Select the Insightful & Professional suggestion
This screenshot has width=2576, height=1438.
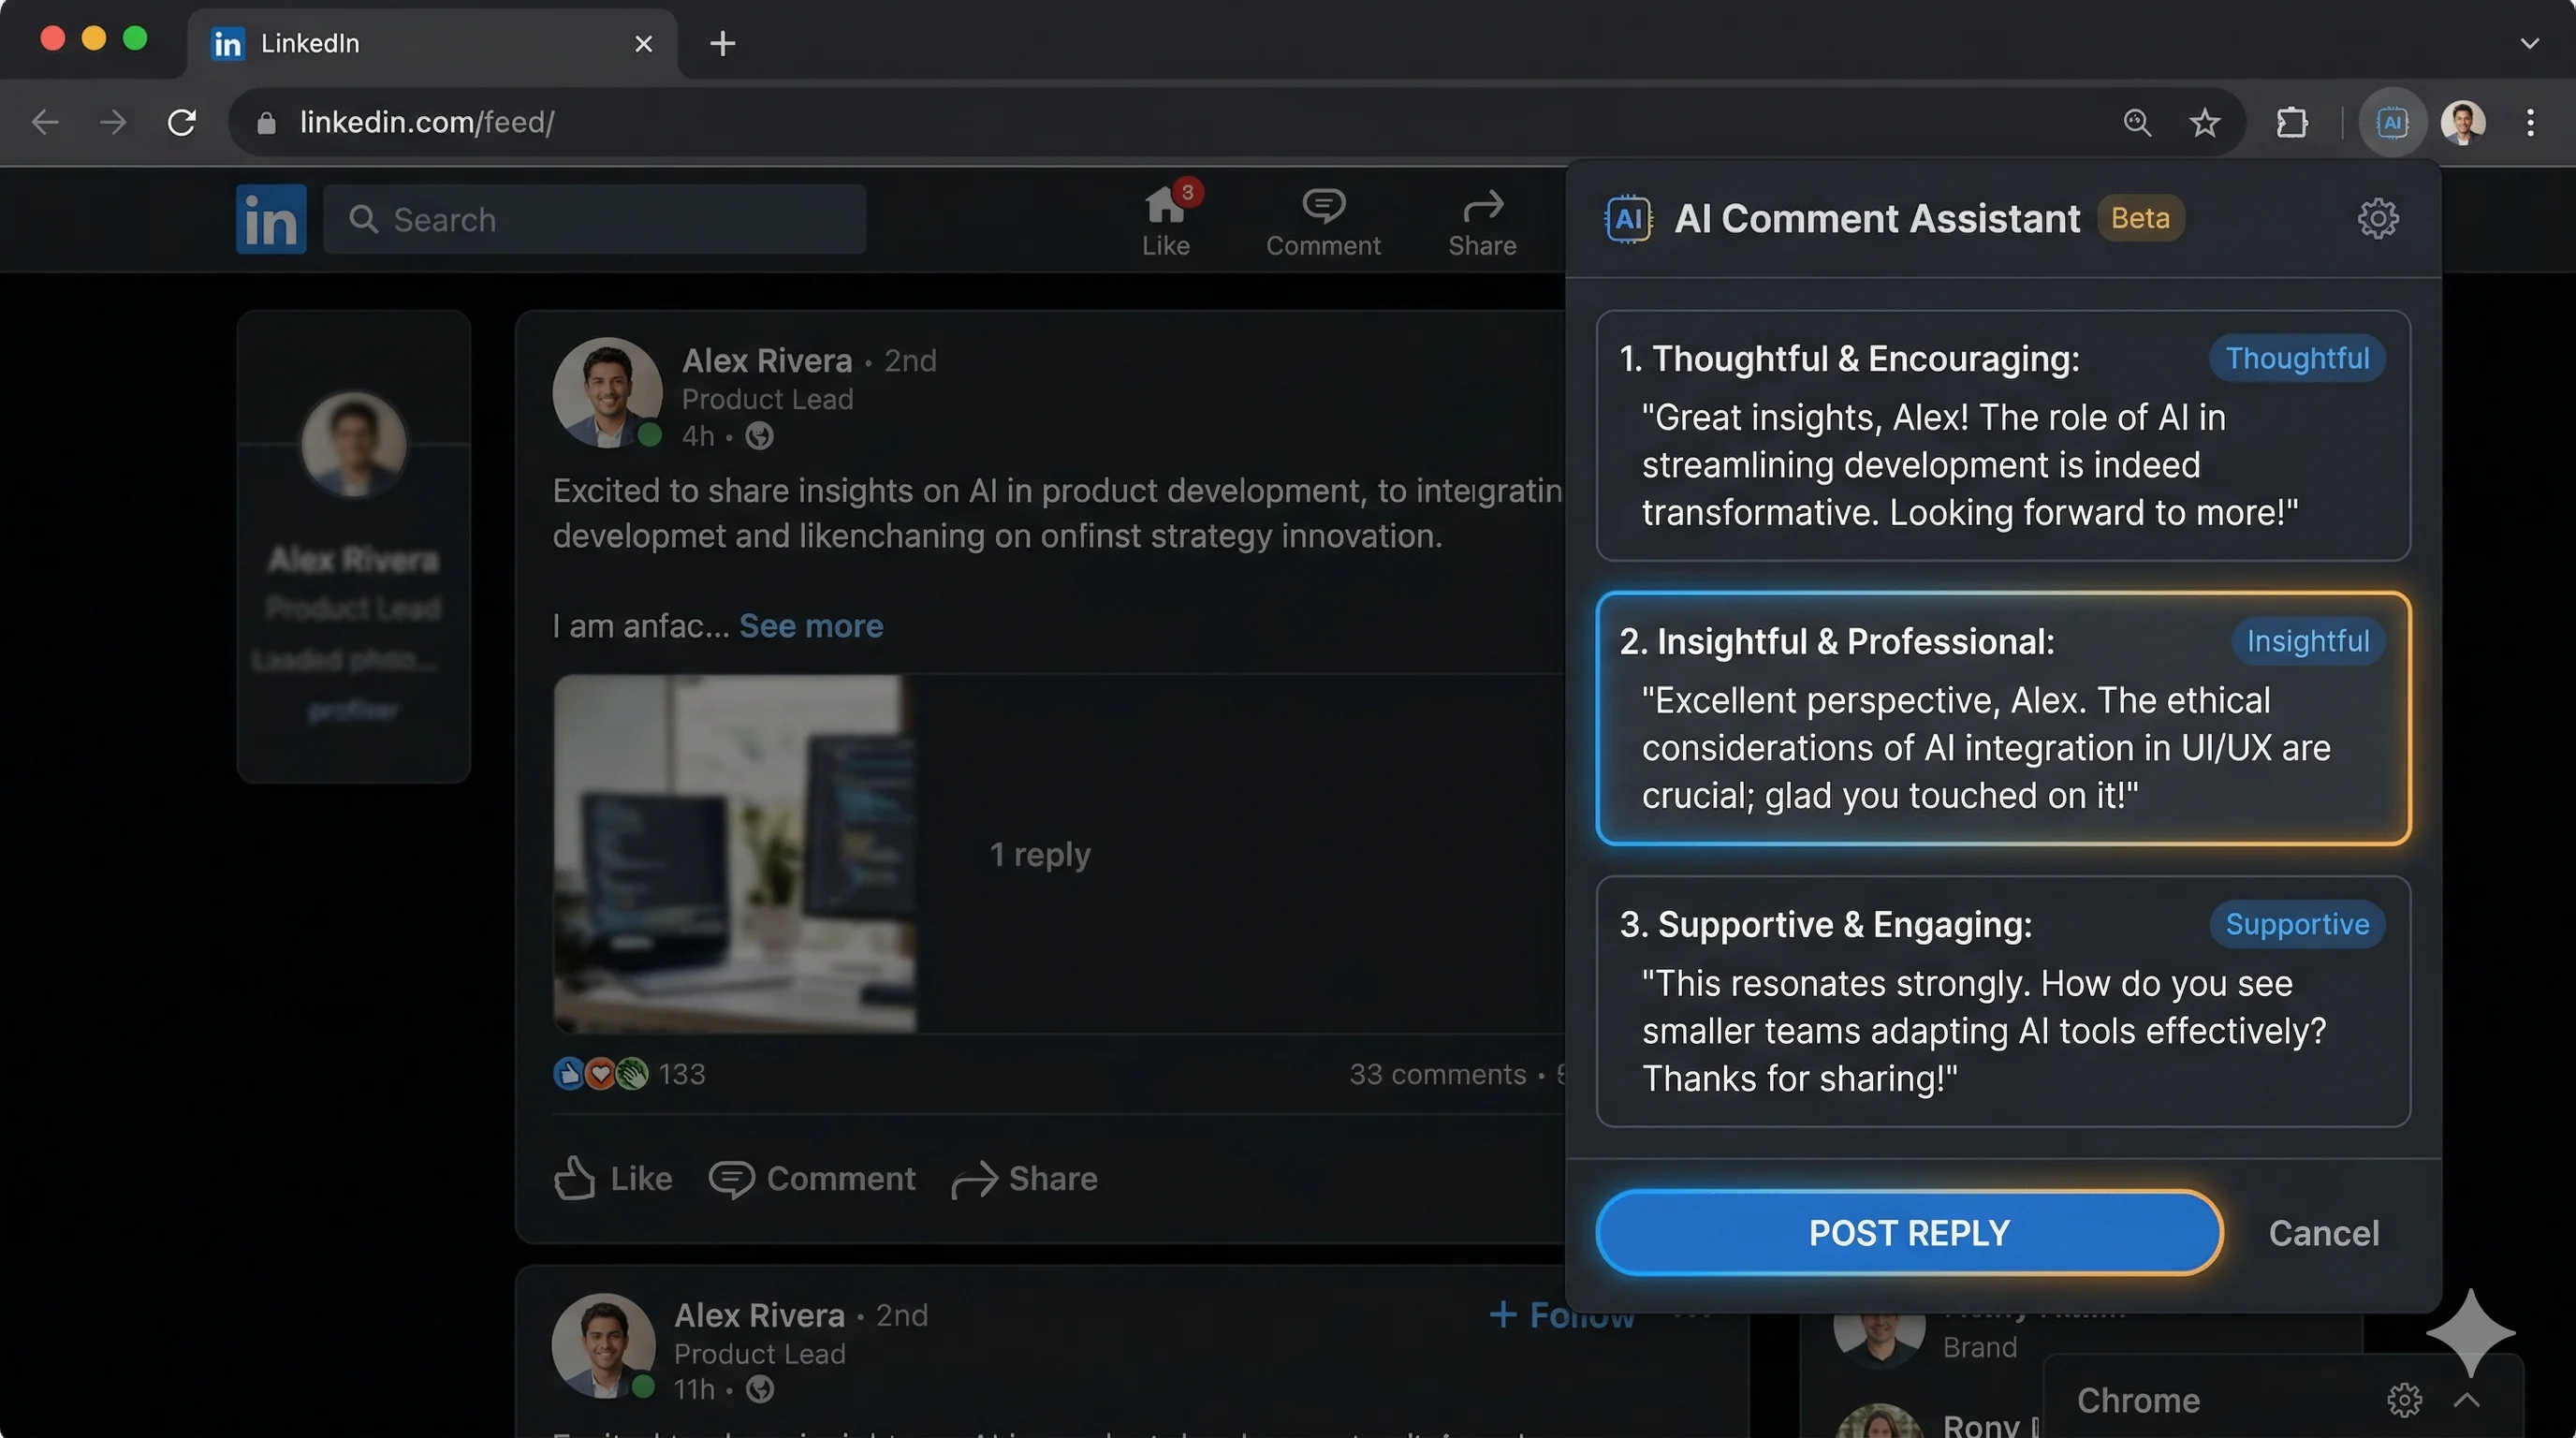[2003, 718]
